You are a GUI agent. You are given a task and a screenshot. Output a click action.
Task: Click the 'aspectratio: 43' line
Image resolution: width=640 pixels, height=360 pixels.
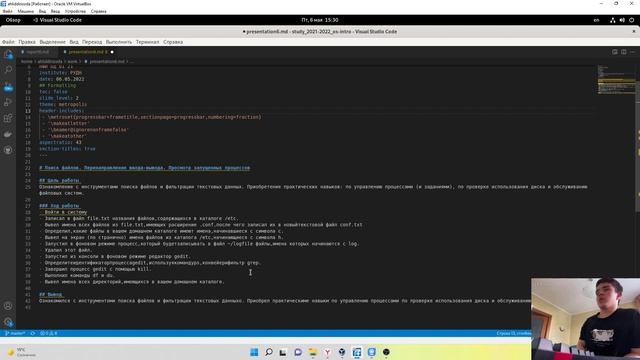(x=60, y=142)
